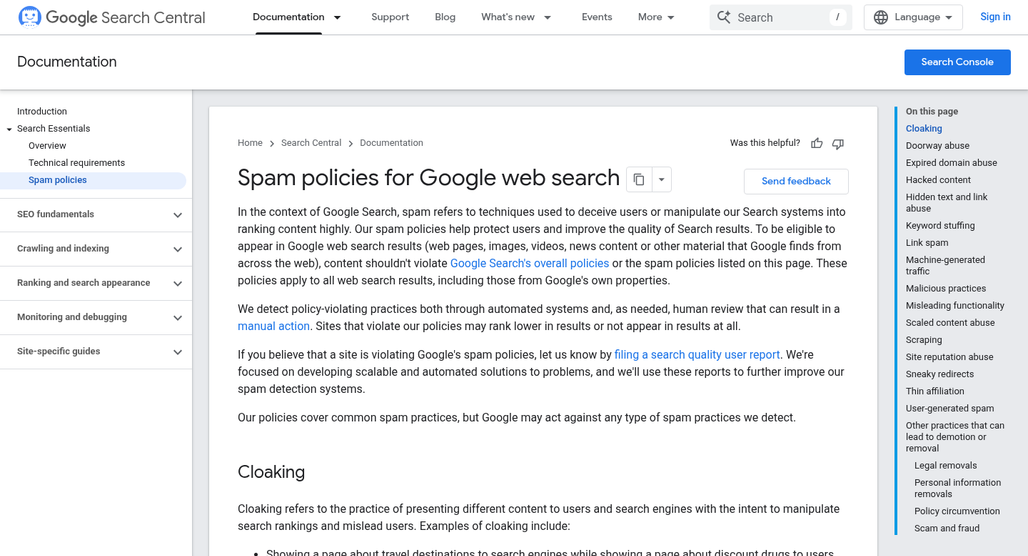Open the Documentation tab in top nav
The image size is (1028, 556).
tap(288, 17)
